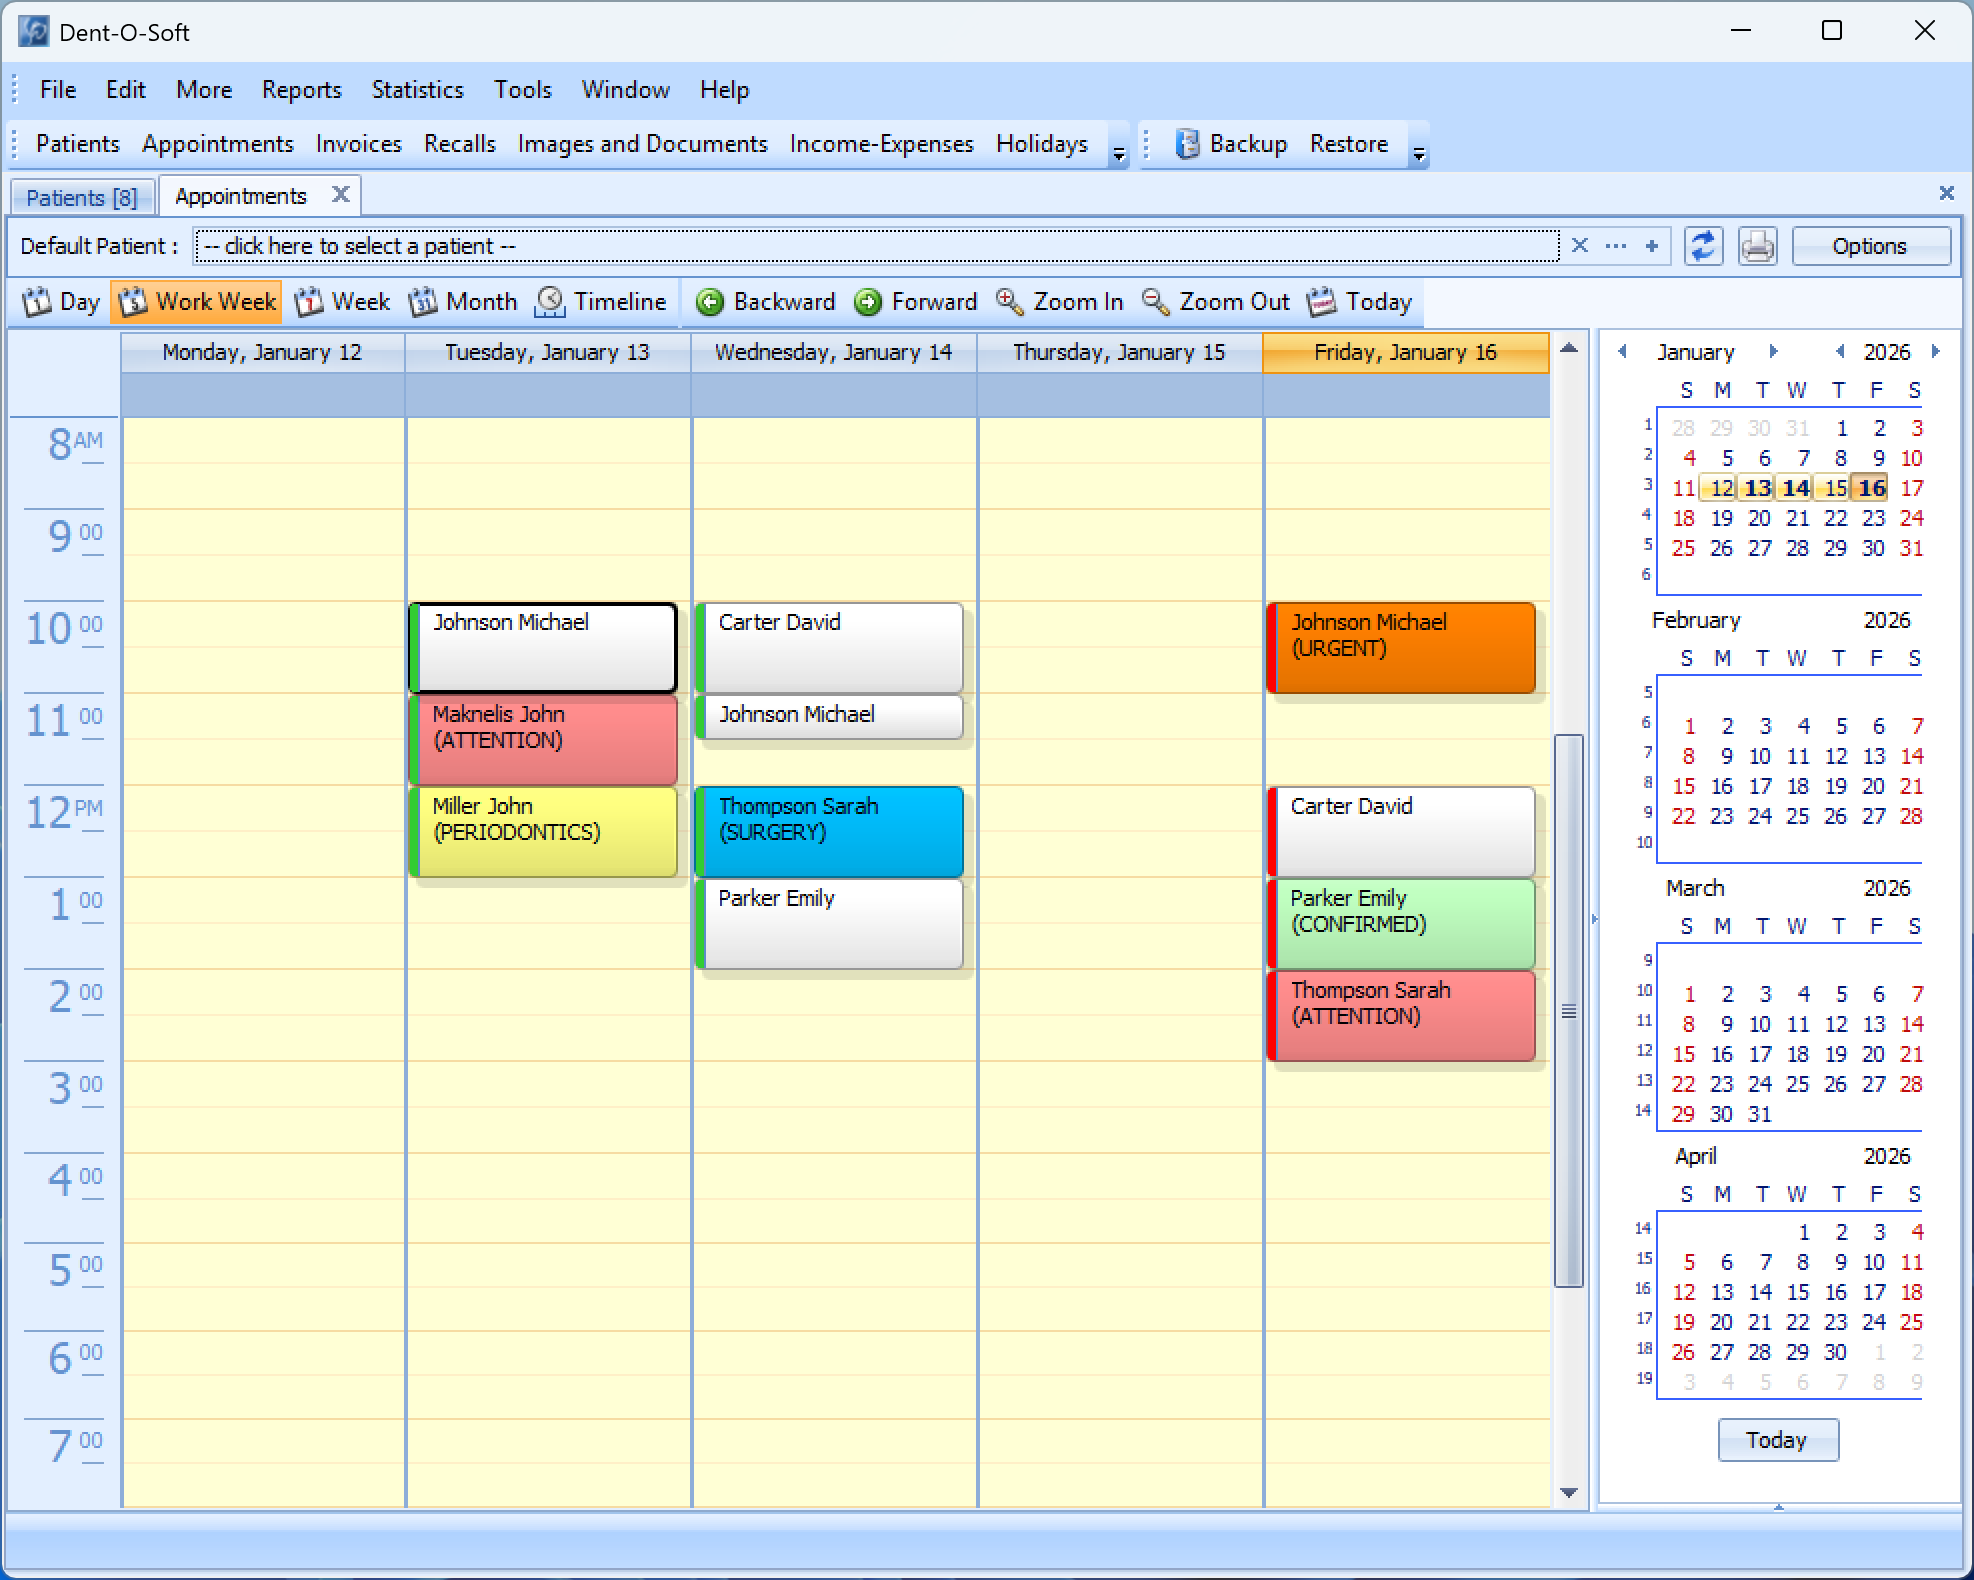This screenshot has width=1974, height=1580.
Task: Click the Options button
Action: (1869, 246)
